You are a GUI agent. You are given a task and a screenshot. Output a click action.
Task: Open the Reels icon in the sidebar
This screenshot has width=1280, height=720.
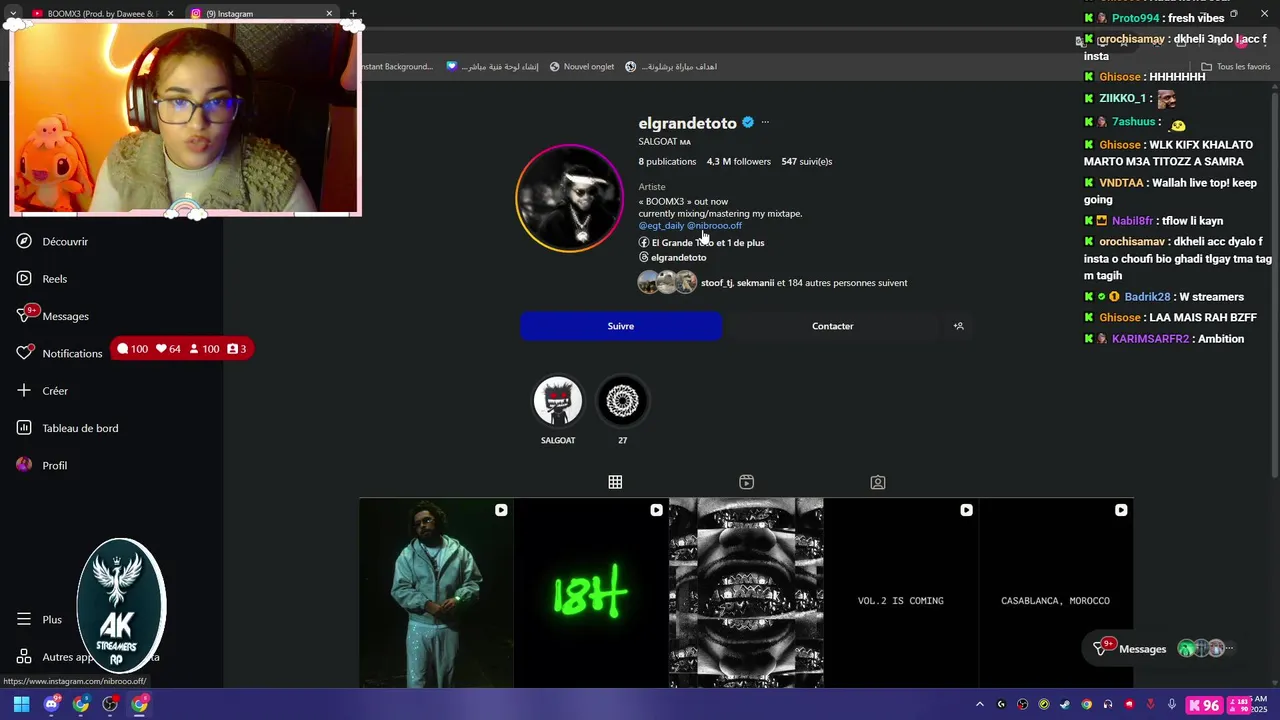[24, 278]
